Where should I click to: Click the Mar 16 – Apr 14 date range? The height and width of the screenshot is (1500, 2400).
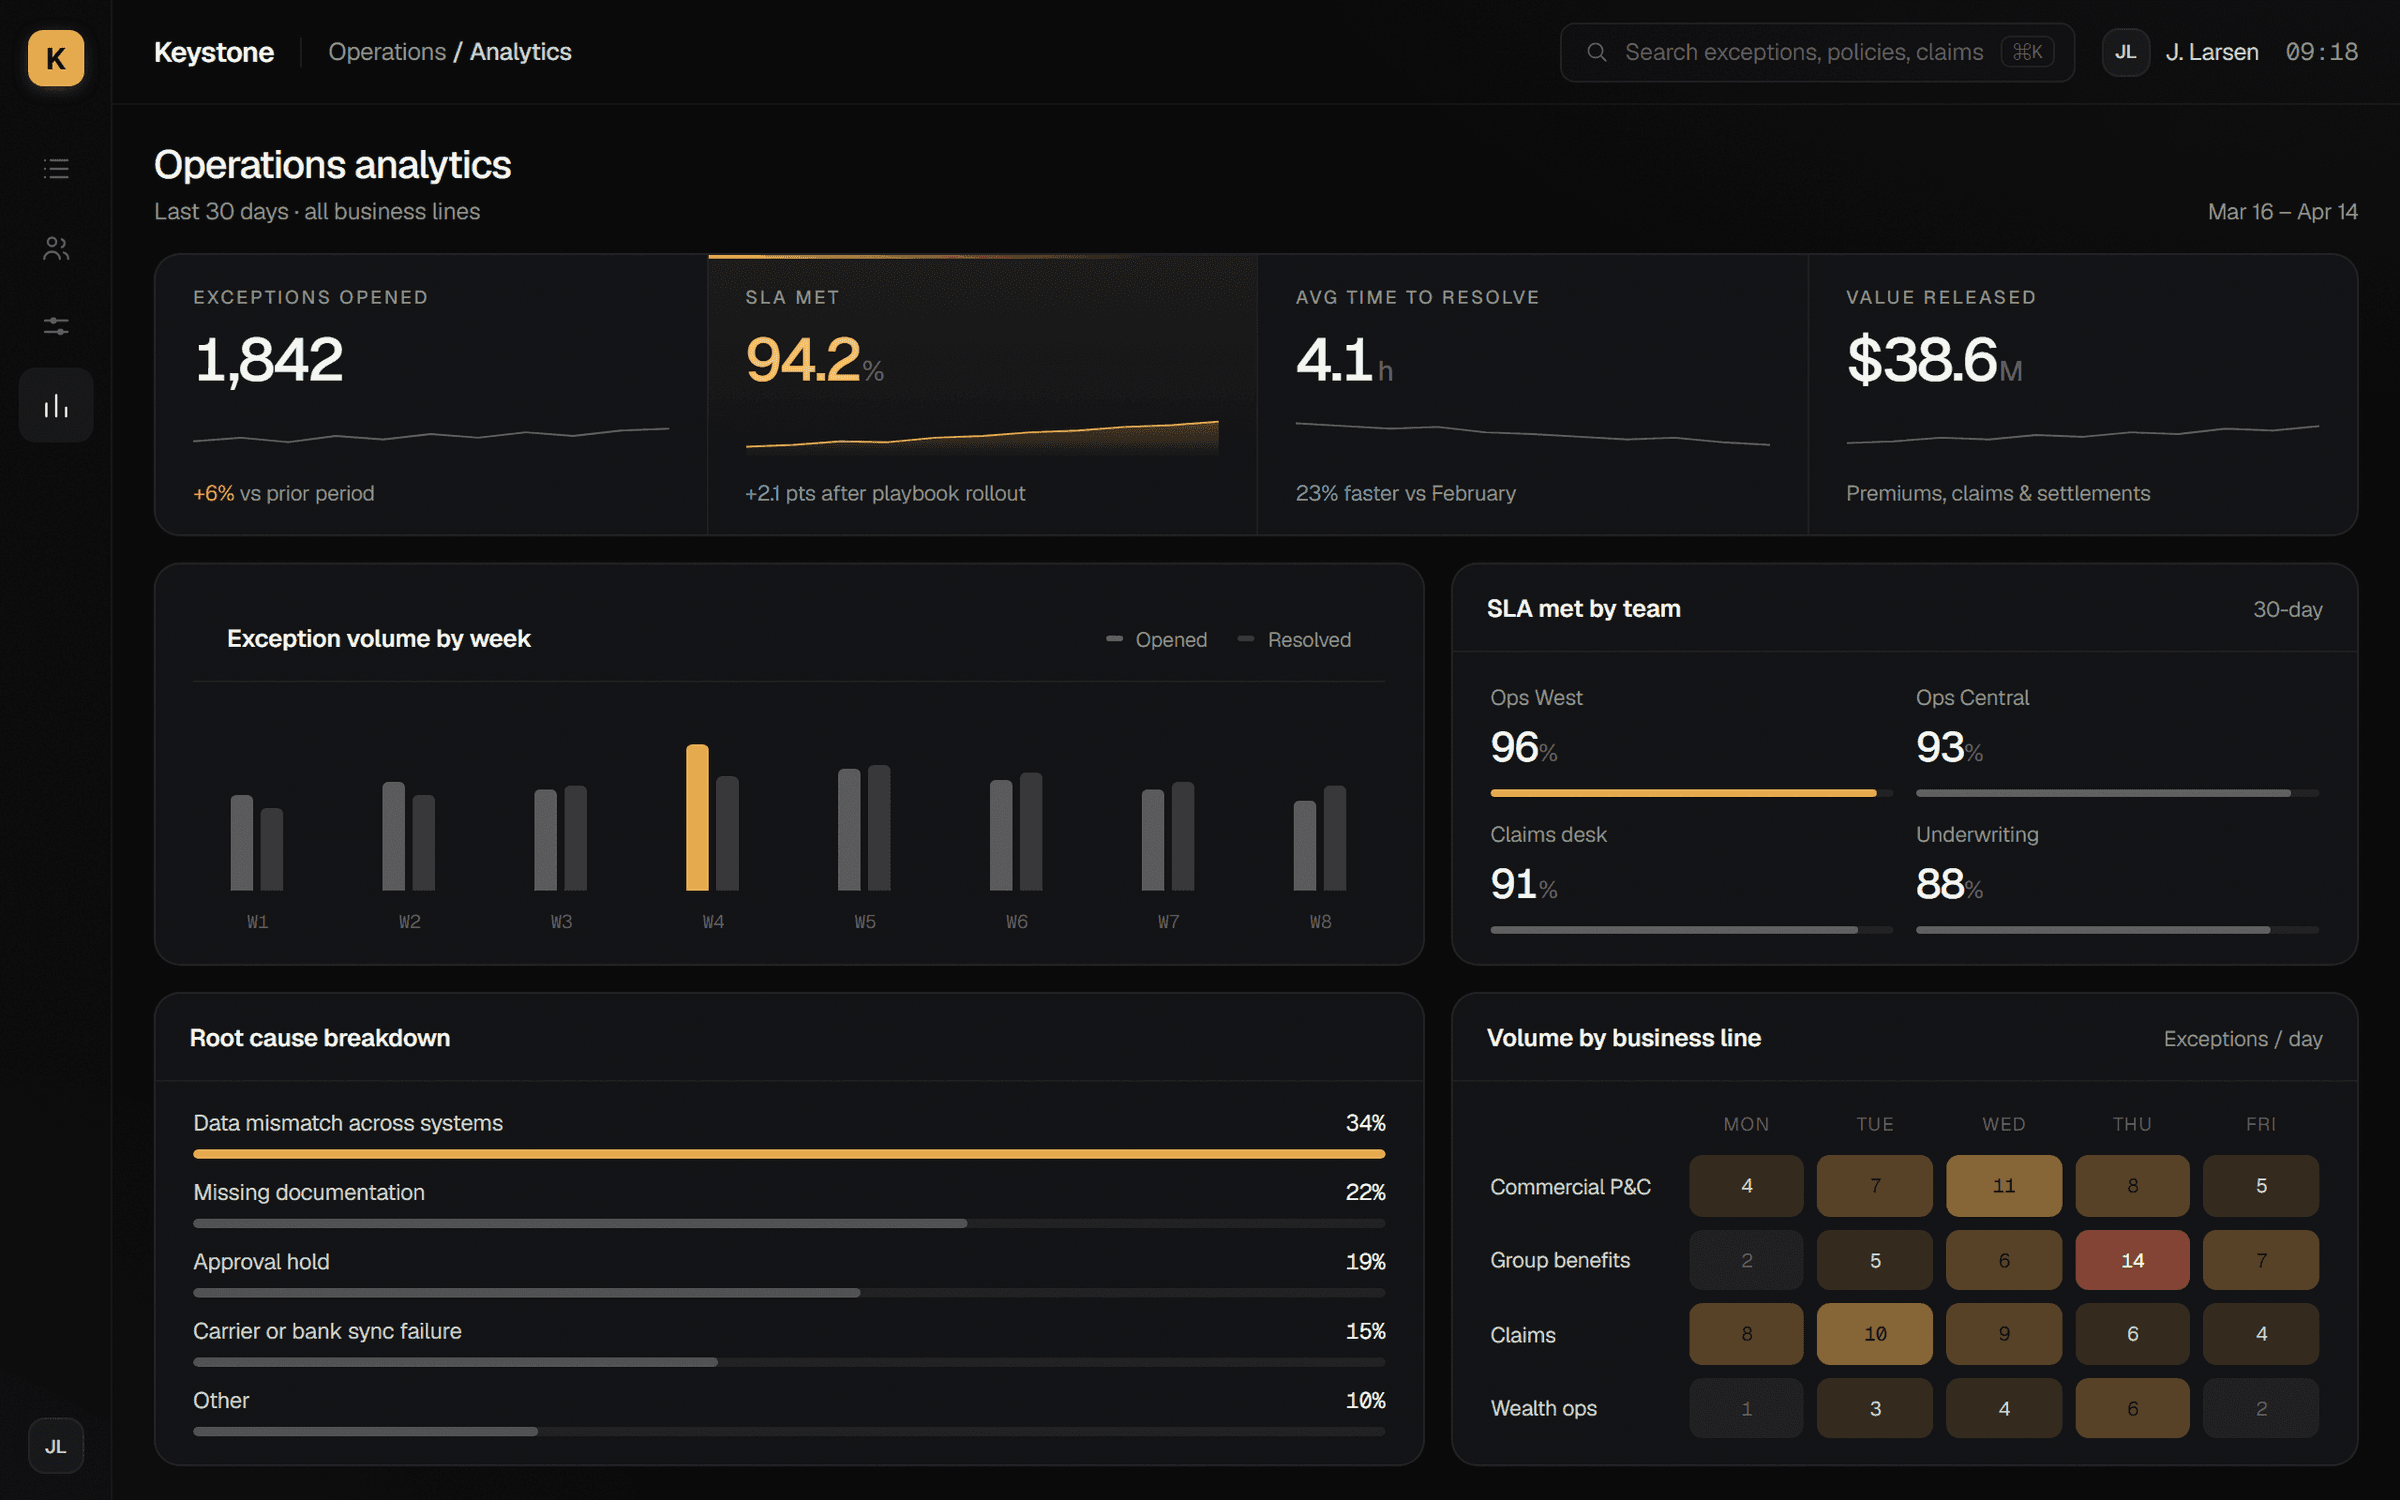2282,212
